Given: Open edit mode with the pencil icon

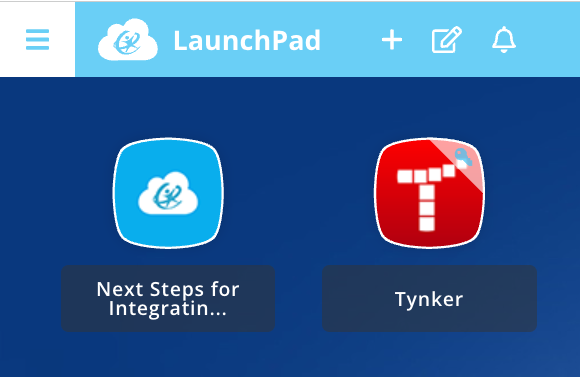Looking at the screenshot, I should [x=447, y=40].
